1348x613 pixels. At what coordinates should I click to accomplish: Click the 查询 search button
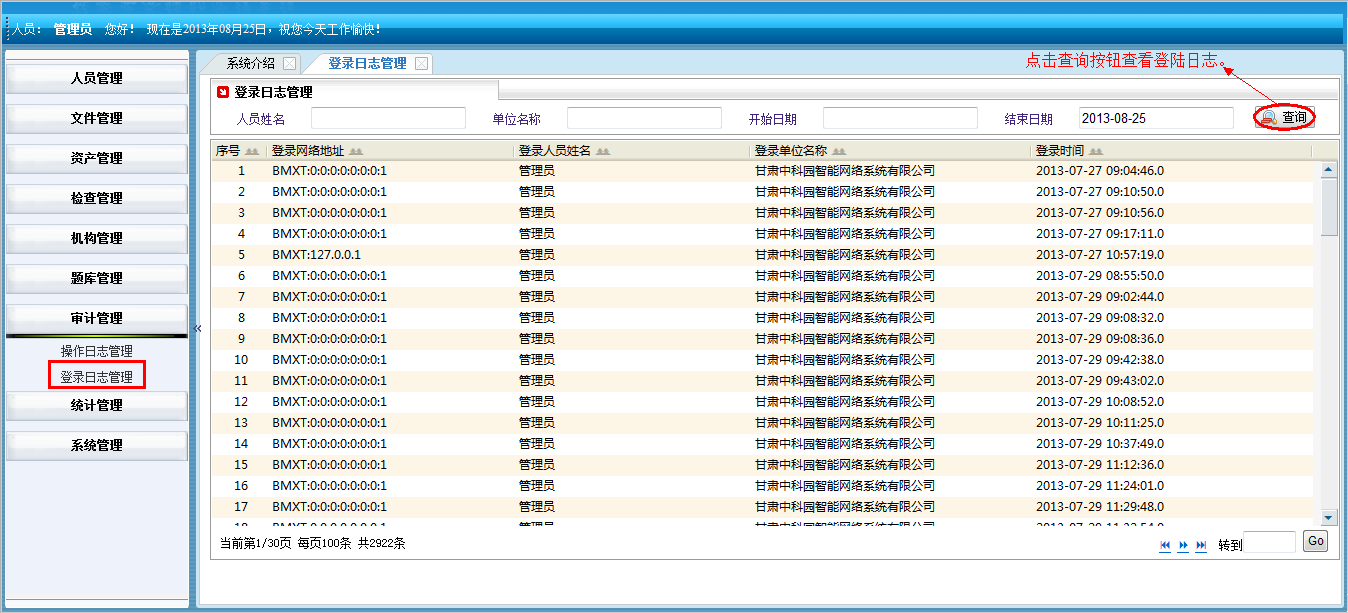click(1285, 117)
